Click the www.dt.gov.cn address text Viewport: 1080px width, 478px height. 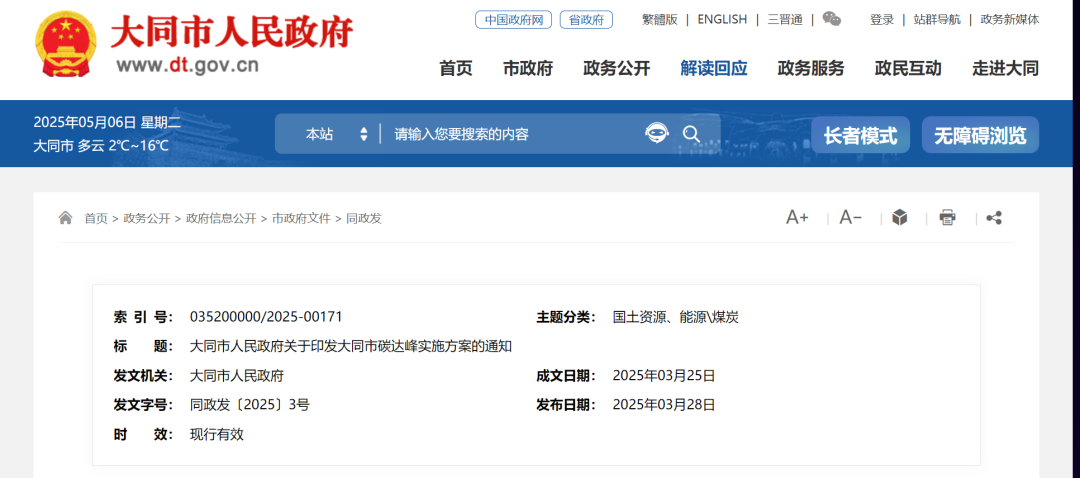click(x=187, y=65)
